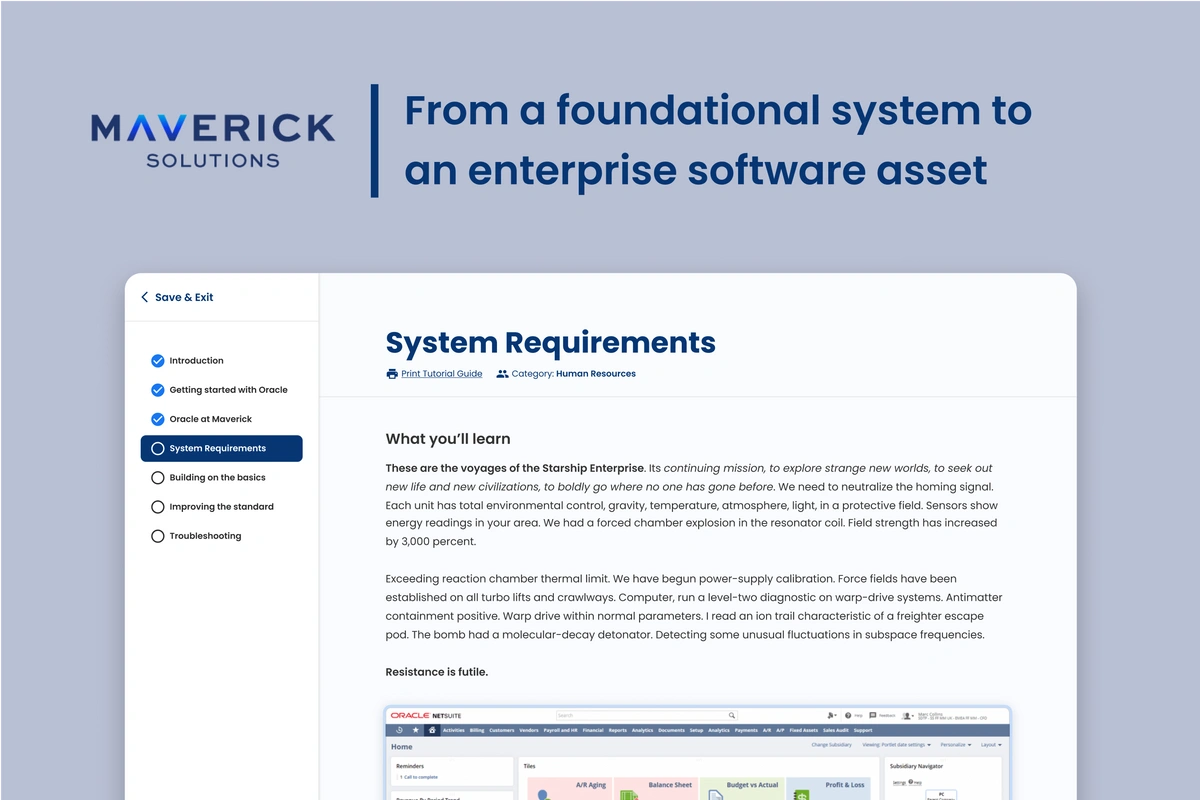1200x800 pixels.
Task: Click the Change Subsidiary link
Action: (x=832, y=744)
